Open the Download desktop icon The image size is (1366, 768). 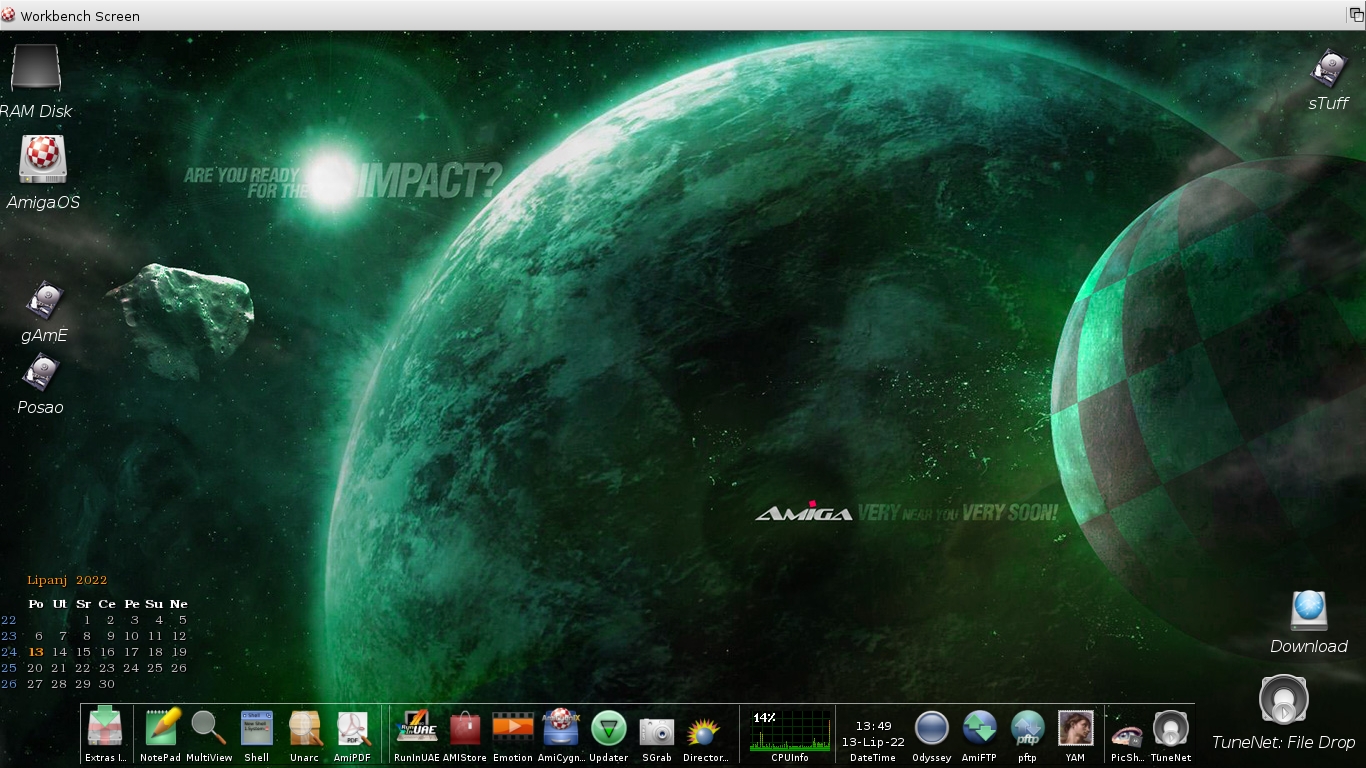1309,610
